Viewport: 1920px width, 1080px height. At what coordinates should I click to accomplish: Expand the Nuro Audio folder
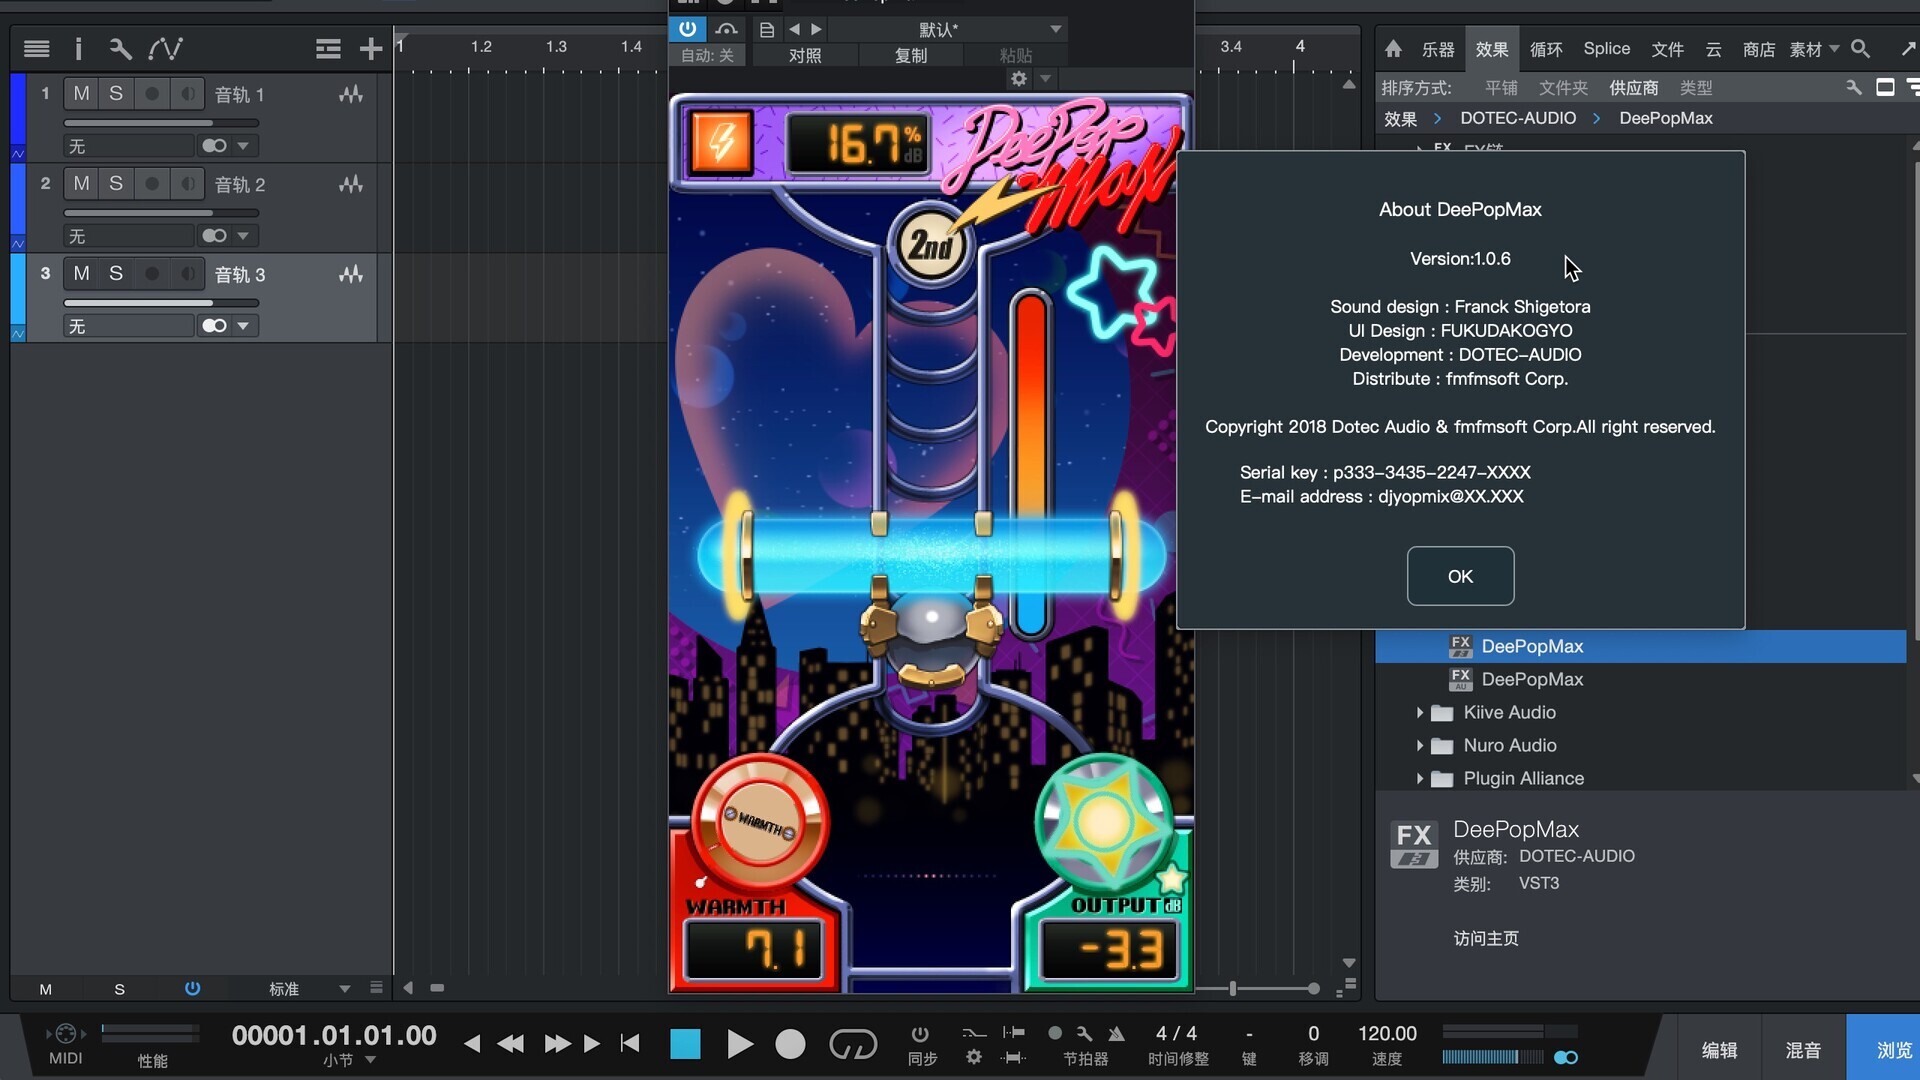[1419, 746]
